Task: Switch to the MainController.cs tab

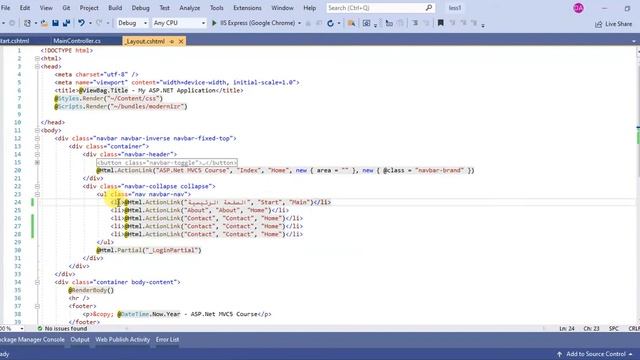Action: (x=77, y=41)
